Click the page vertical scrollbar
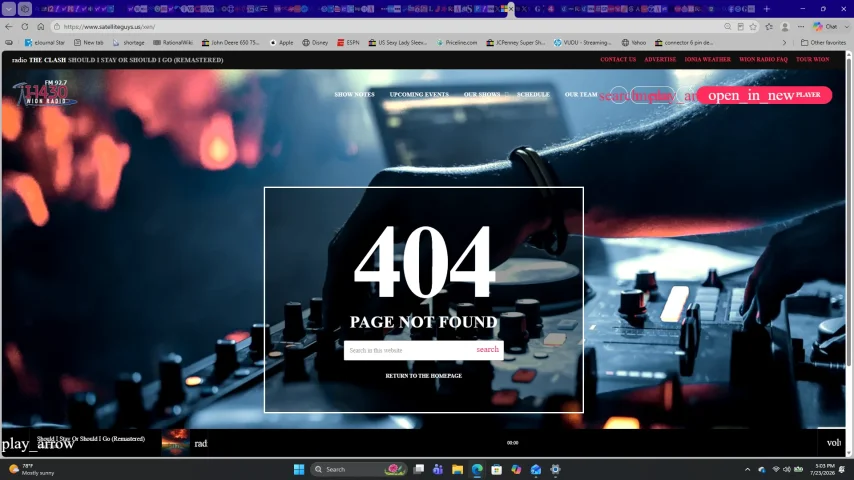Image resolution: width=854 pixels, height=480 pixels. click(x=849, y=210)
